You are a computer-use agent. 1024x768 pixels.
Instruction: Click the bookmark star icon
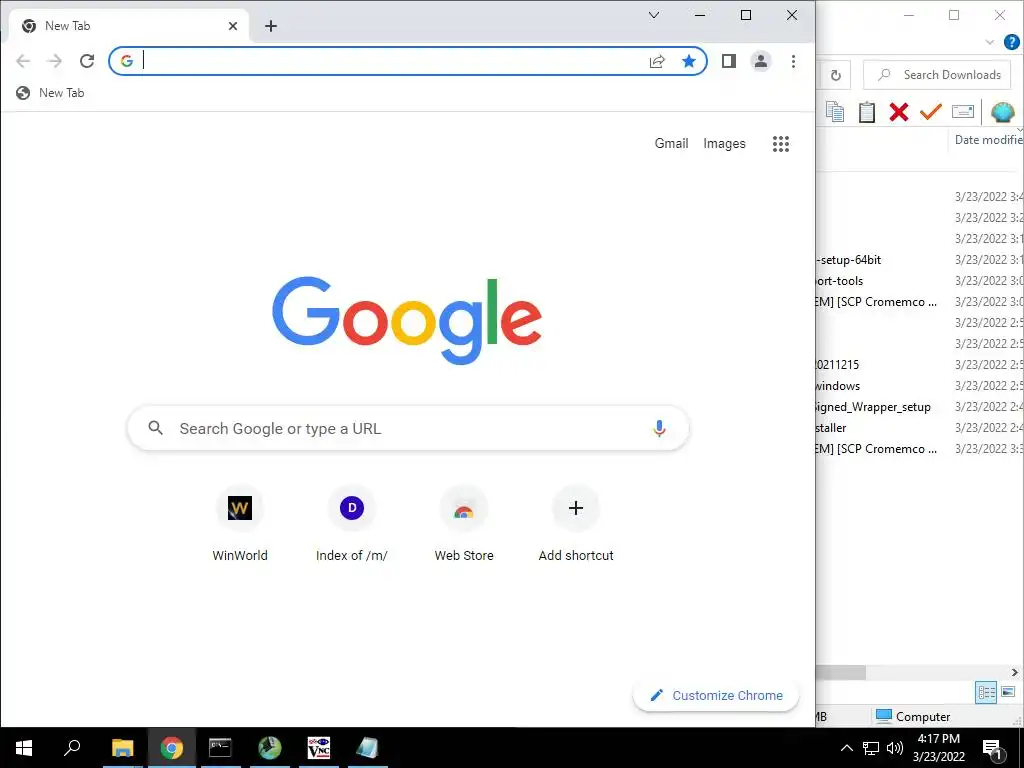click(688, 61)
